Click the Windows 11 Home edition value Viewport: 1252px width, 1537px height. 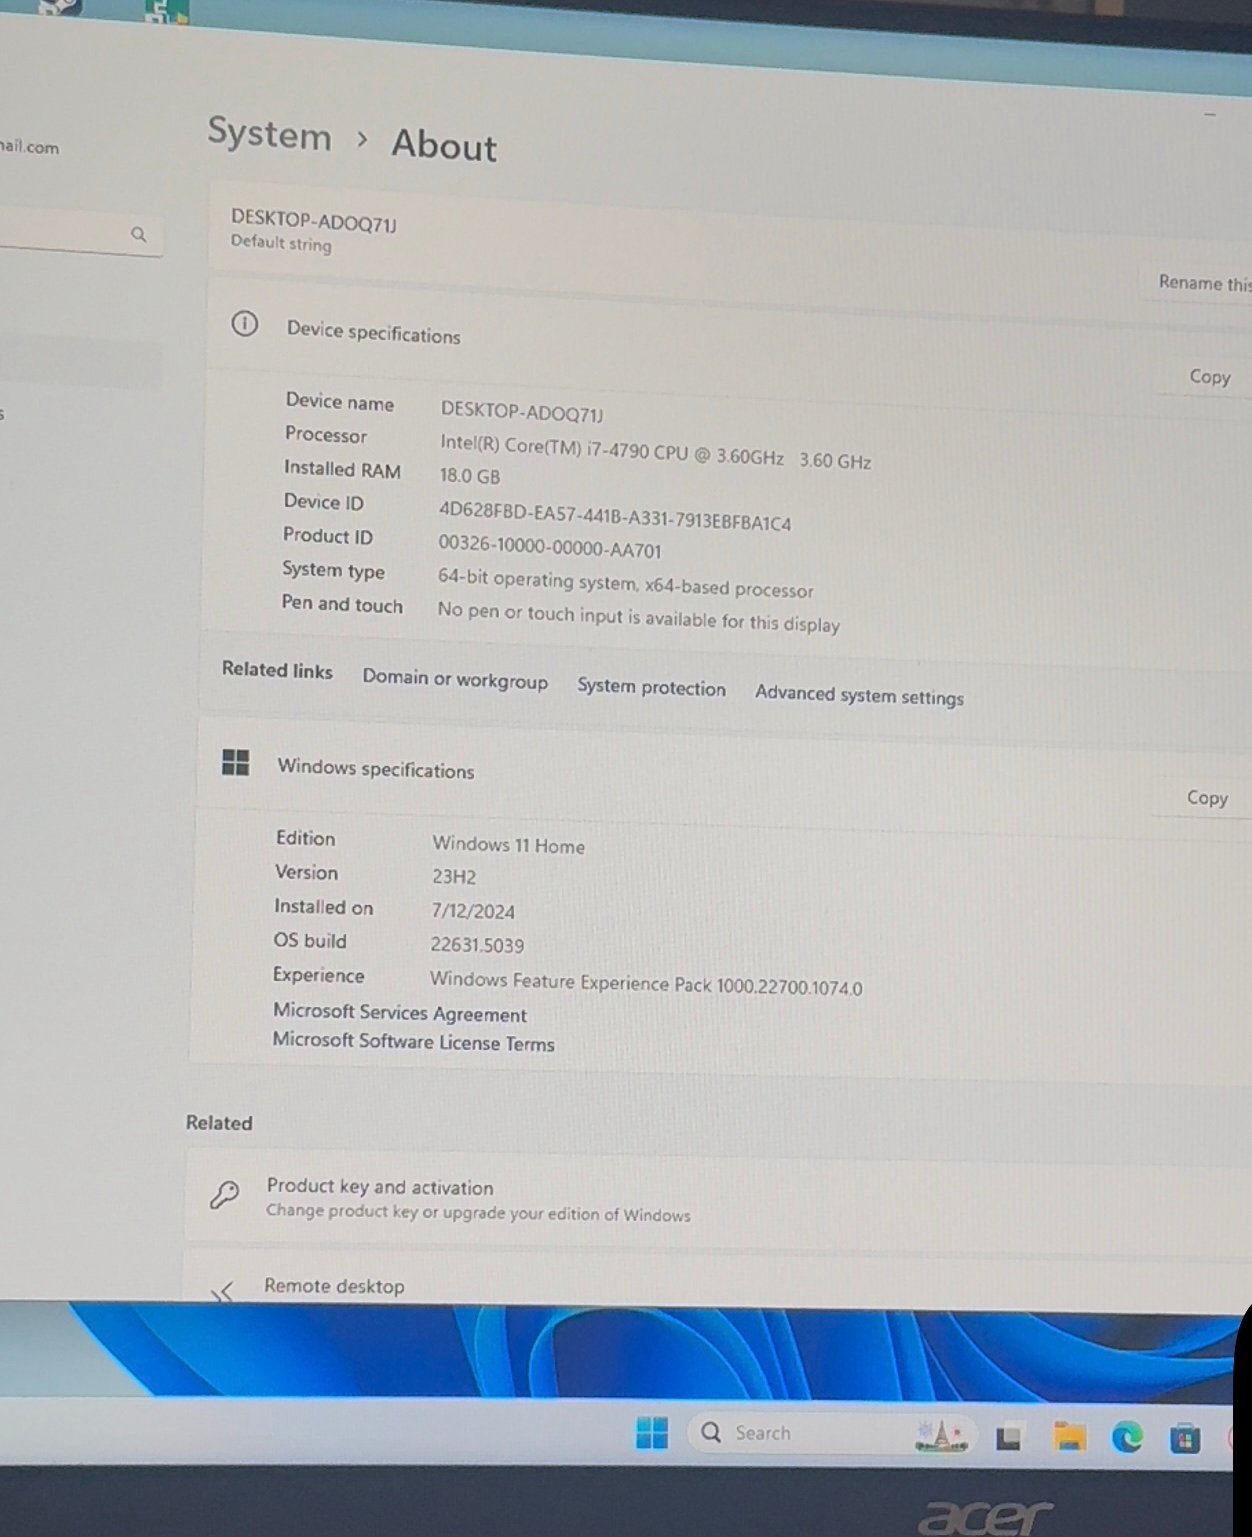(x=508, y=845)
